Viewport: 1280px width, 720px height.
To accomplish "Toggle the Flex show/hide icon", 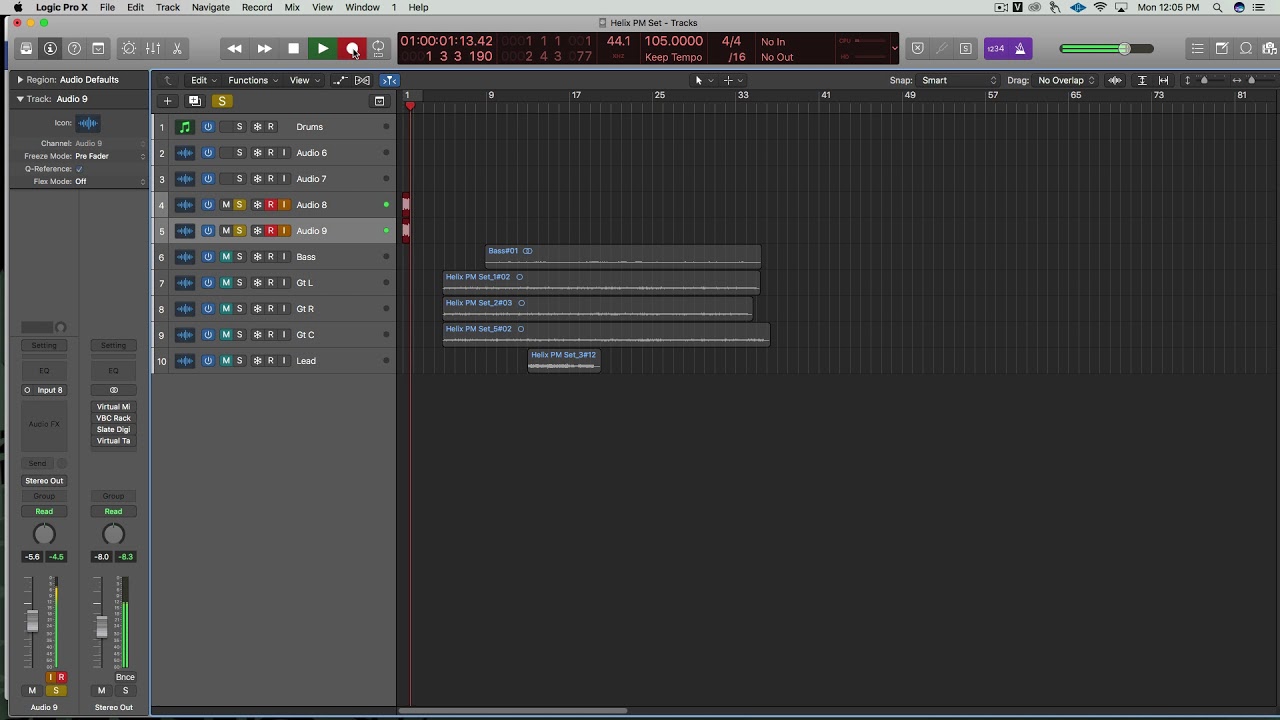I will [363, 80].
